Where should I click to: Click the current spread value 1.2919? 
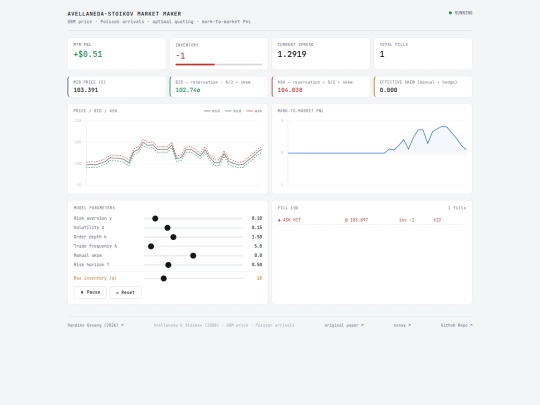pos(292,54)
